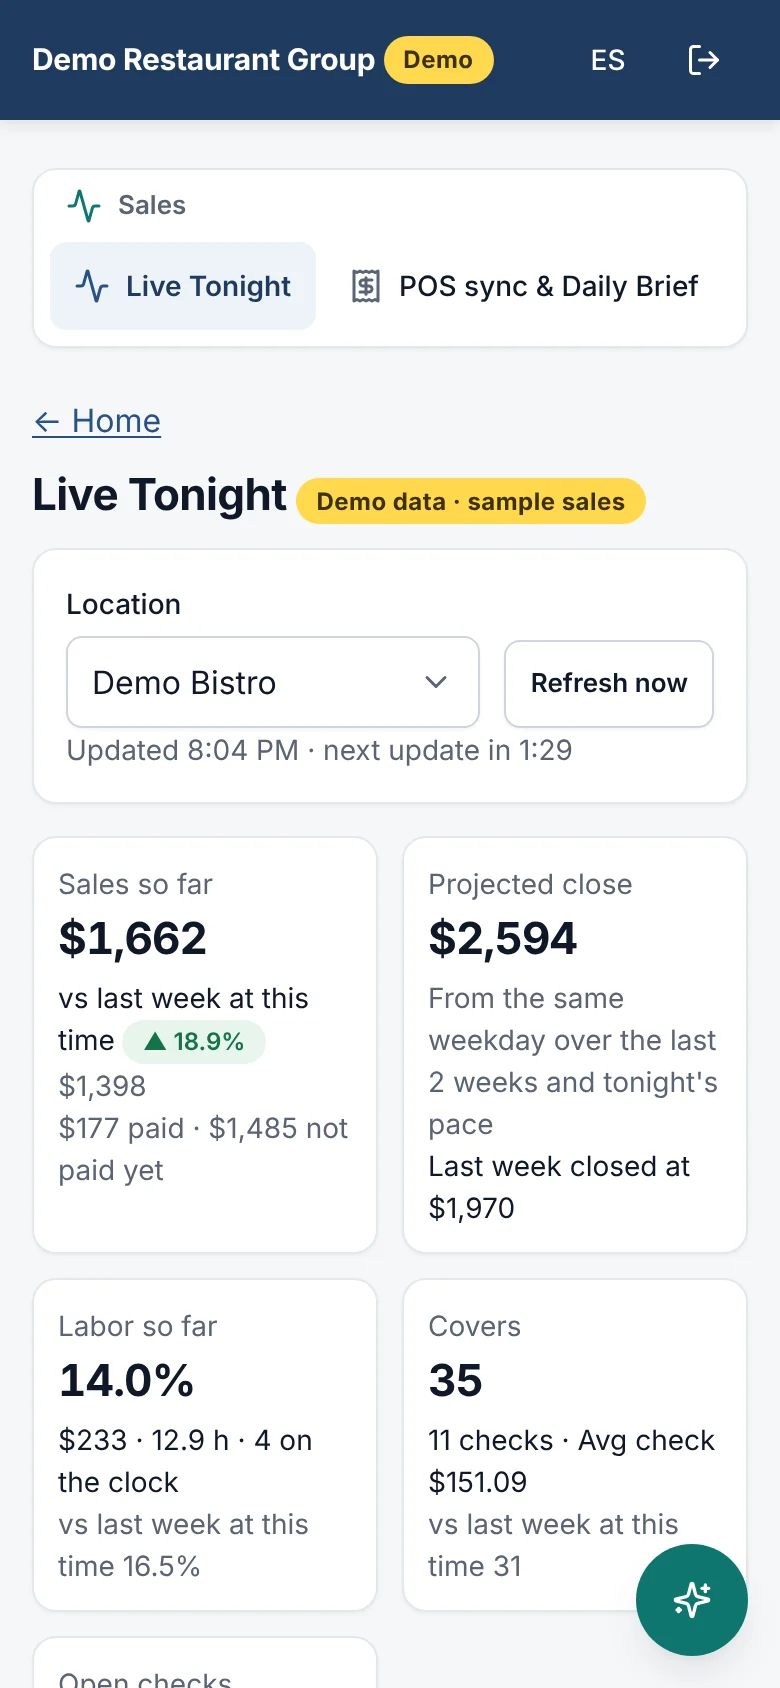Viewport: 780px width, 1688px height.
Task: Click the Live Tonight page heading
Action: pos(160,495)
